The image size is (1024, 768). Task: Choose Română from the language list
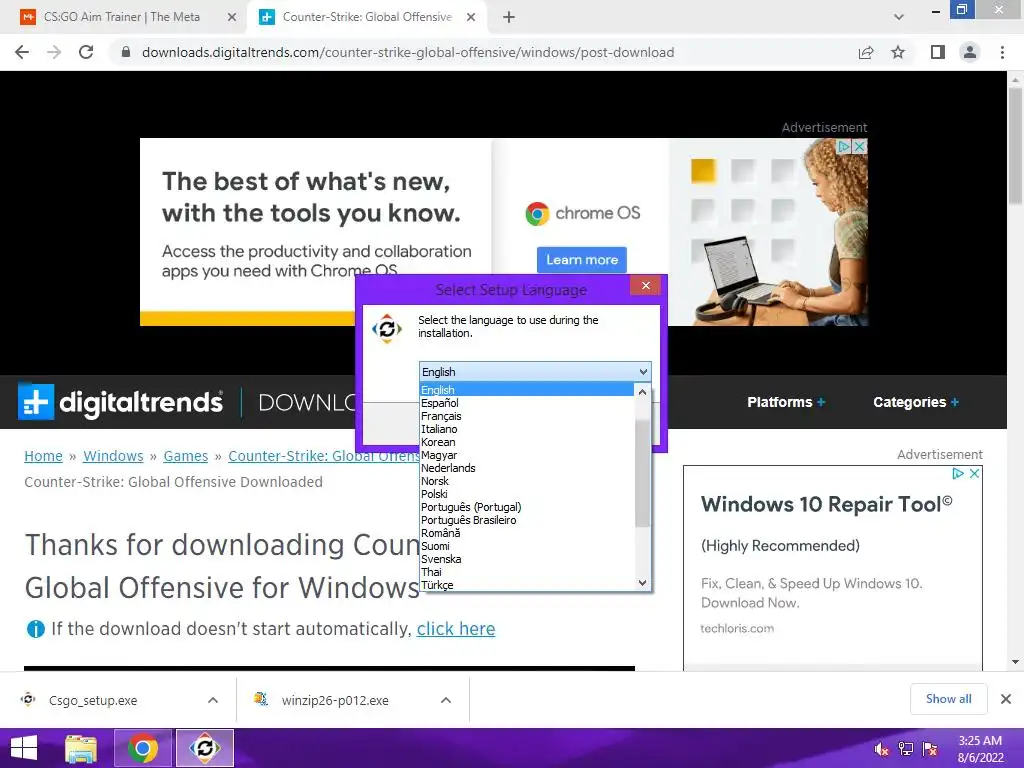point(526,534)
